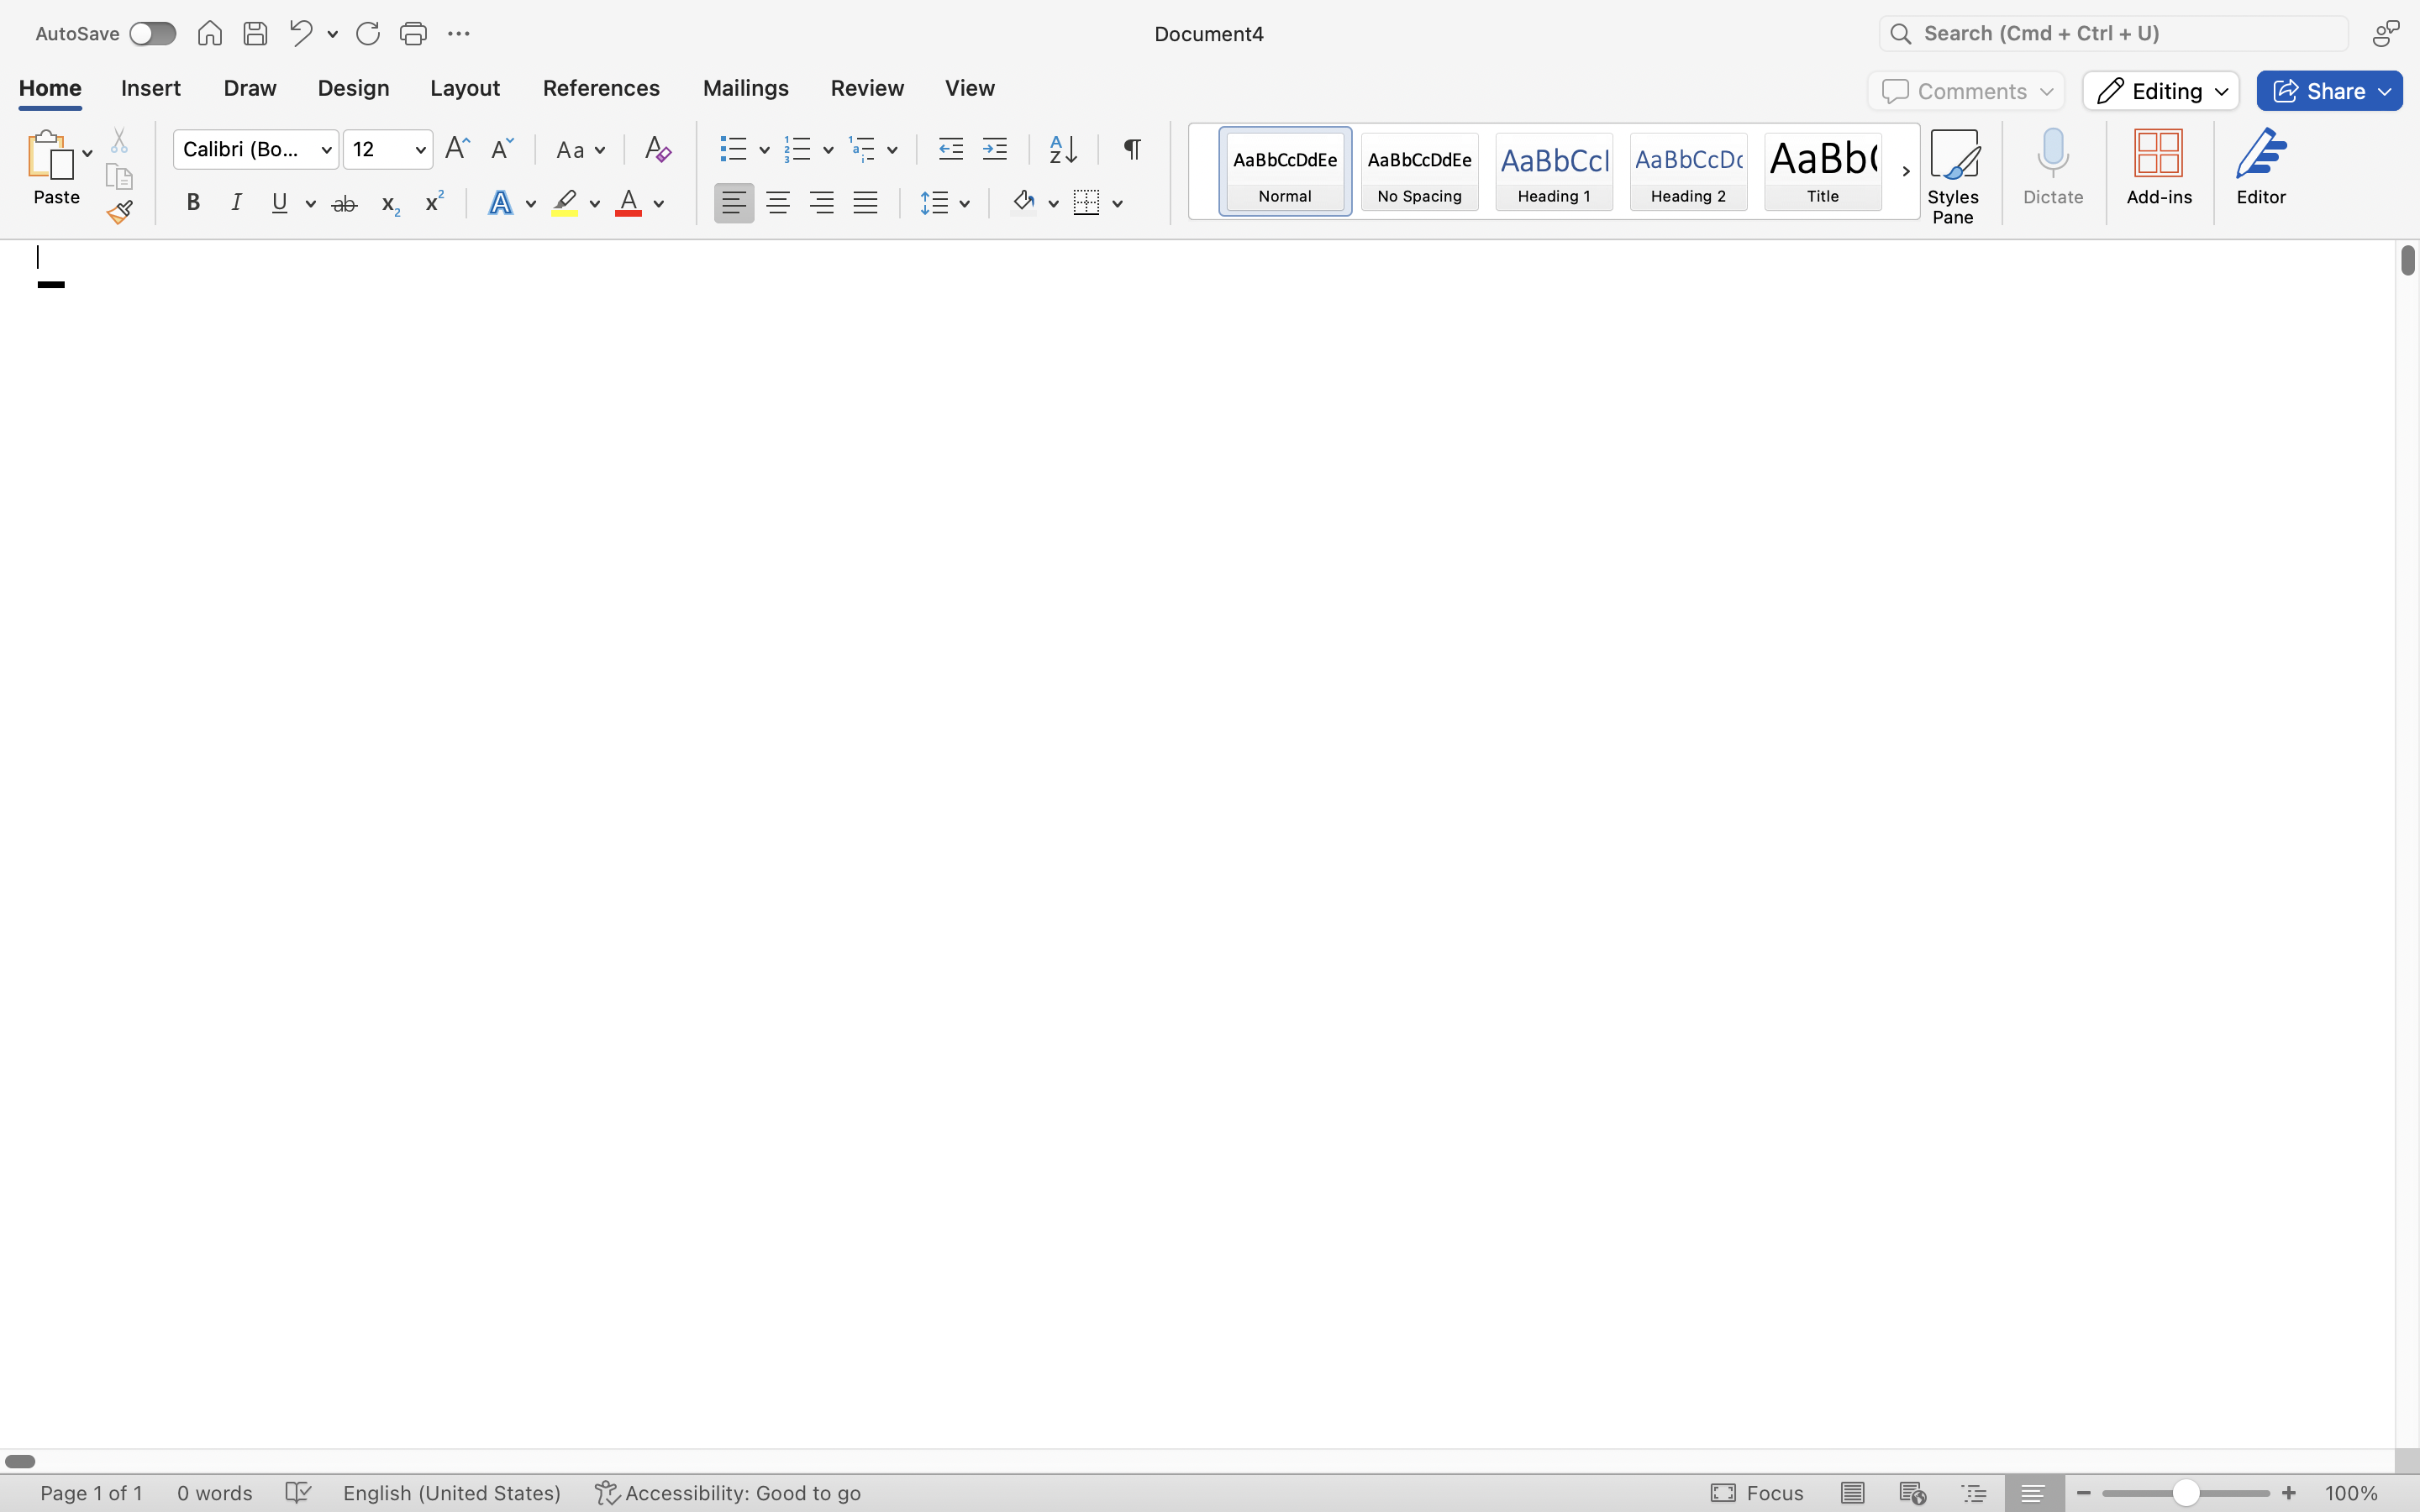
Task: Switch to Outline view icon
Action: coord(1974,1492)
